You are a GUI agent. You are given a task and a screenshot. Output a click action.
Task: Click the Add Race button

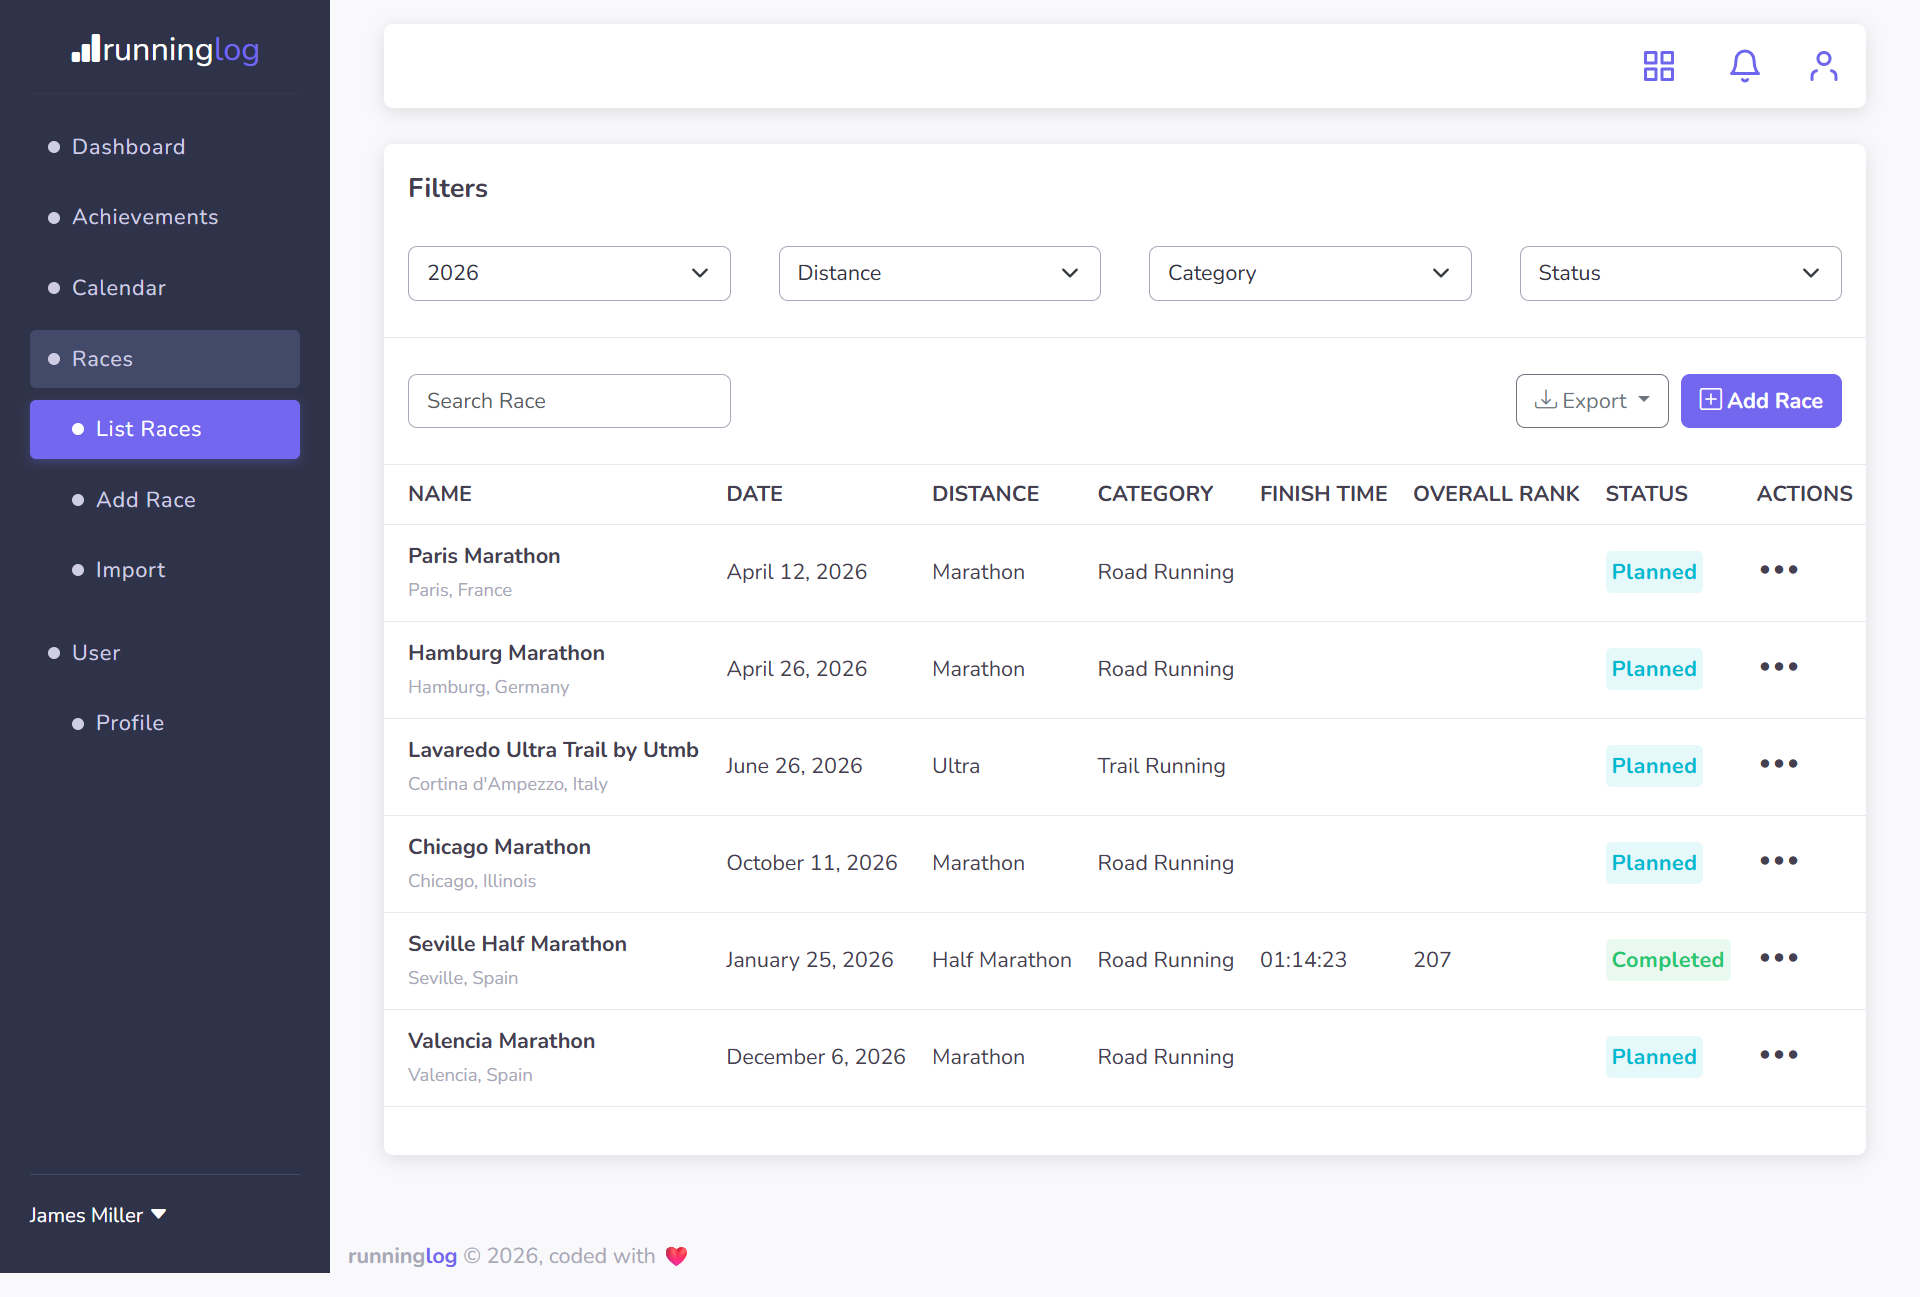click(1761, 400)
